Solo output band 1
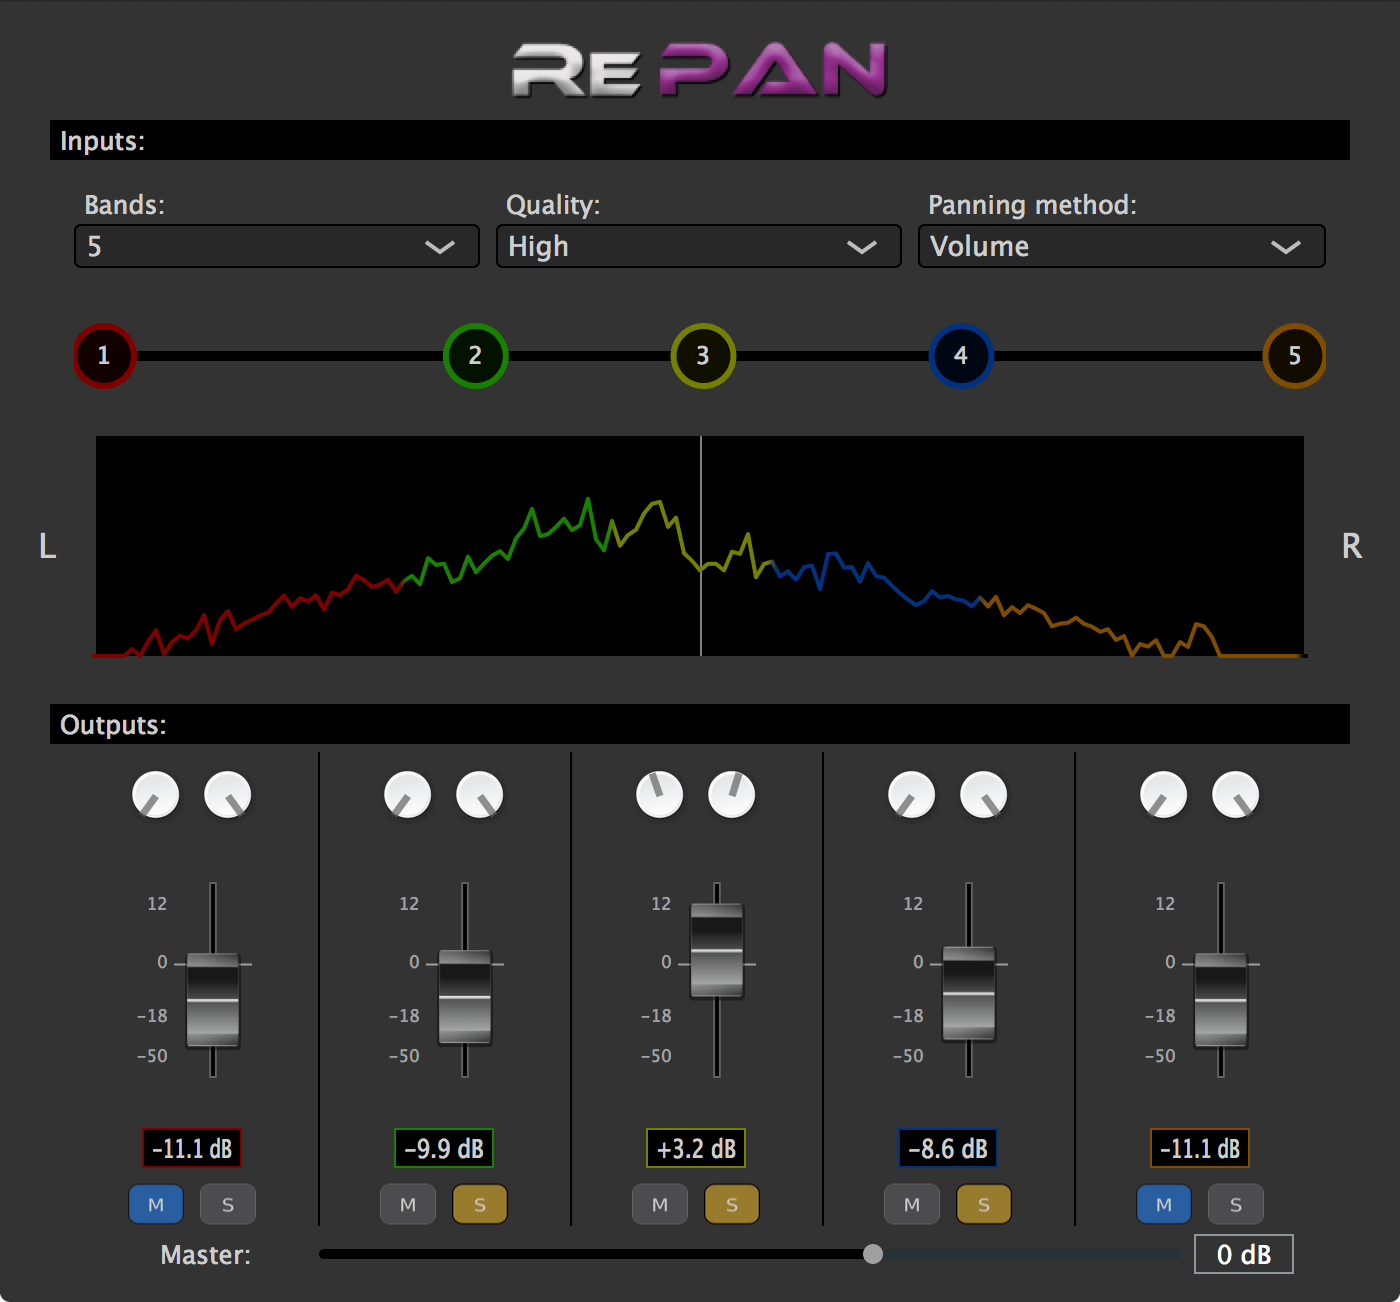 tap(228, 1205)
